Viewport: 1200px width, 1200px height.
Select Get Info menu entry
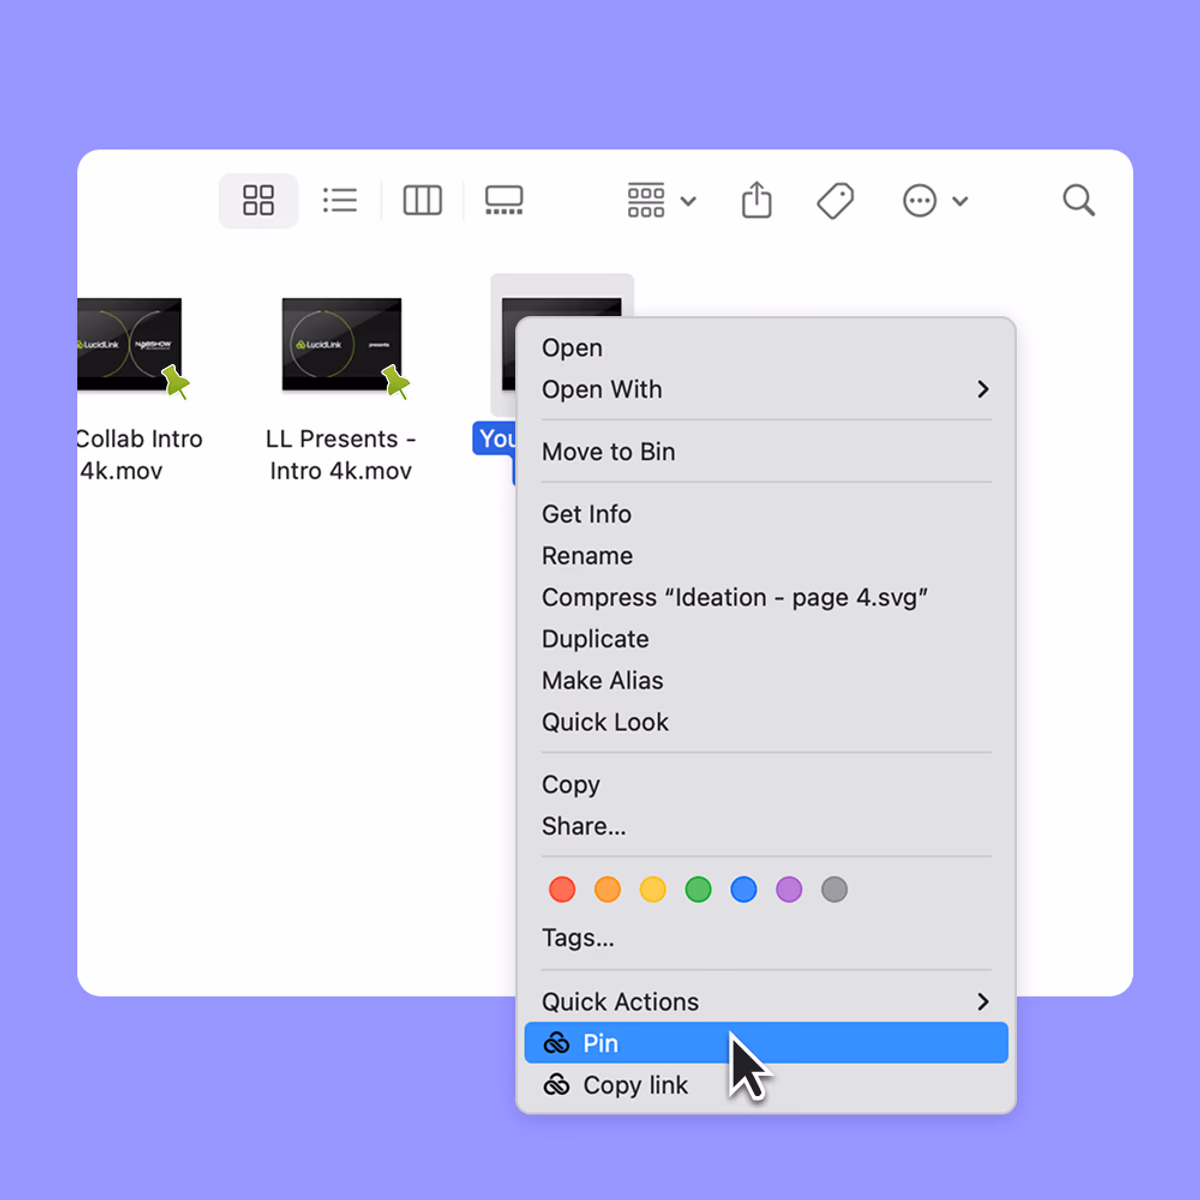pyautogui.click(x=586, y=514)
